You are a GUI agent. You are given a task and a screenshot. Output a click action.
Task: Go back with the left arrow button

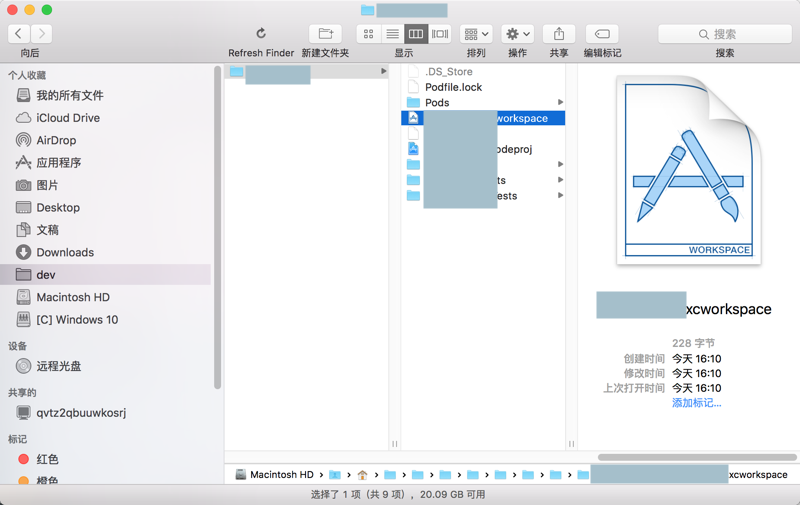point(19,34)
